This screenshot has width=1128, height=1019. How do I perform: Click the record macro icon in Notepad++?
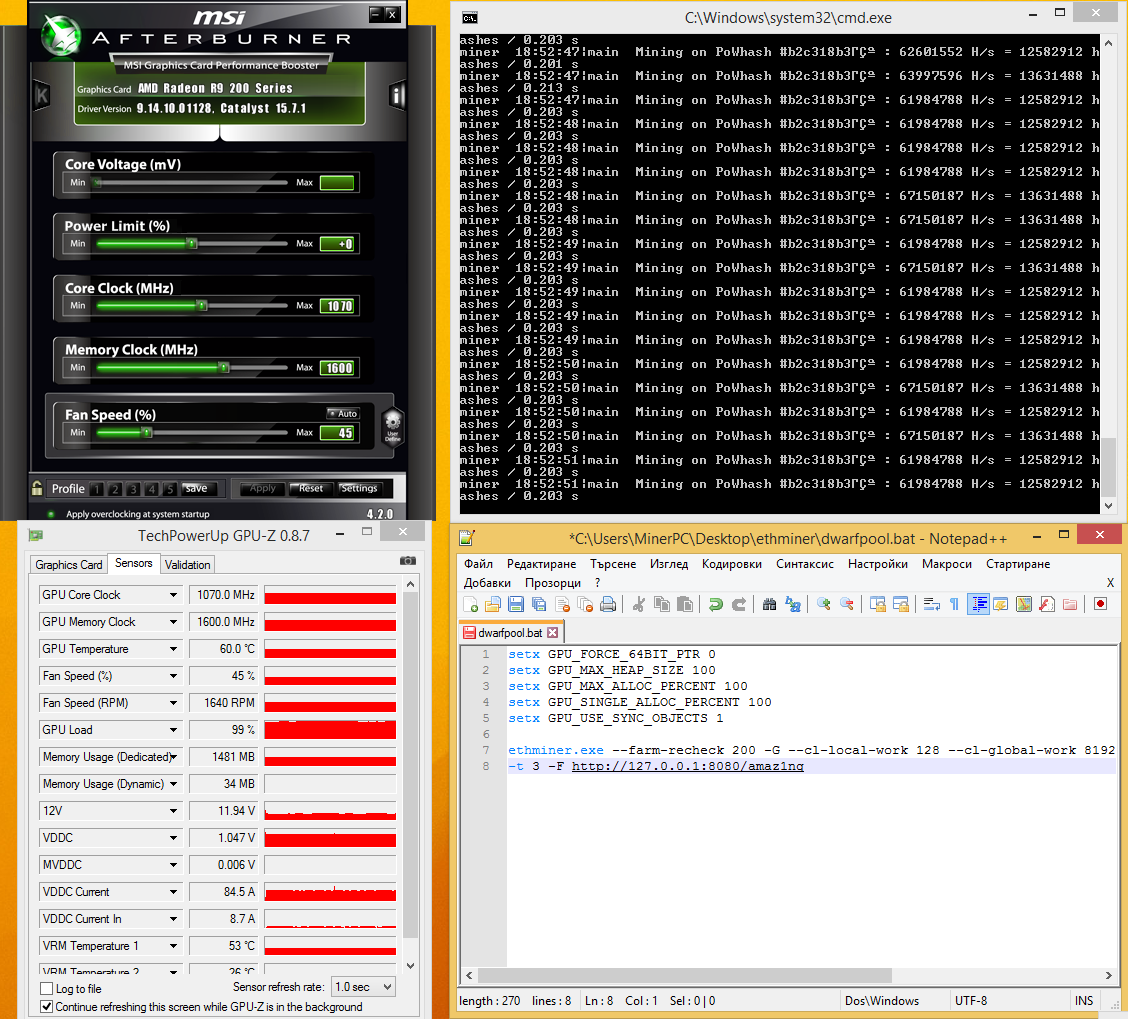1100,604
